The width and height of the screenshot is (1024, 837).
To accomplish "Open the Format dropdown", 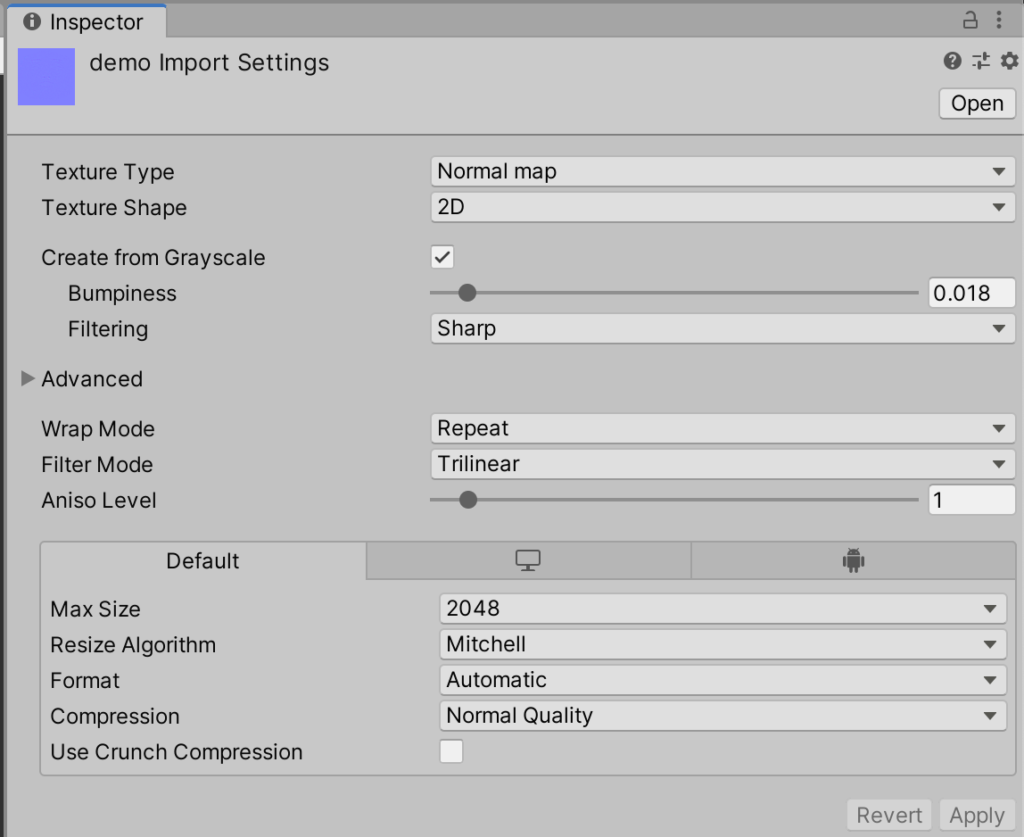I will [x=722, y=680].
